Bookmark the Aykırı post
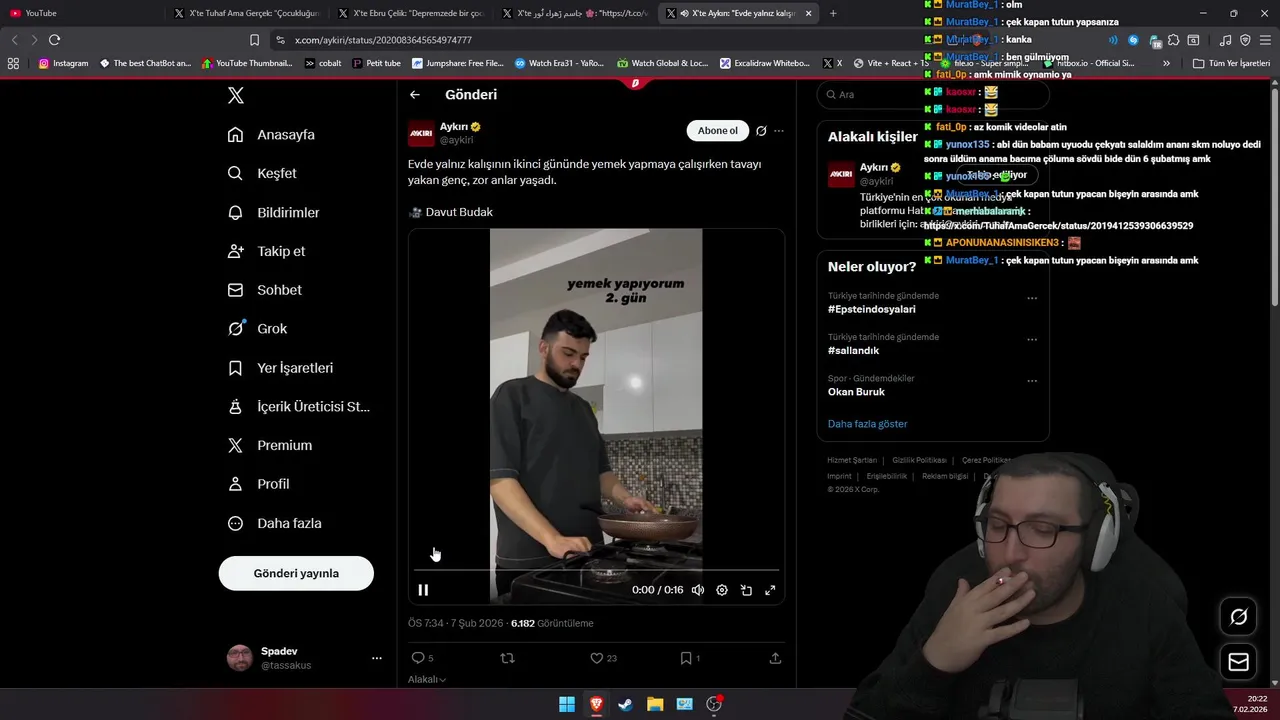1280x720 pixels. click(690, 658)
